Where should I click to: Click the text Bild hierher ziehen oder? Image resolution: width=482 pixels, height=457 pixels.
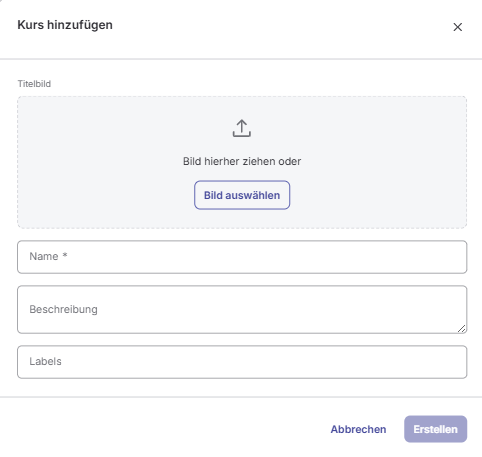click(x=242, y=161)
